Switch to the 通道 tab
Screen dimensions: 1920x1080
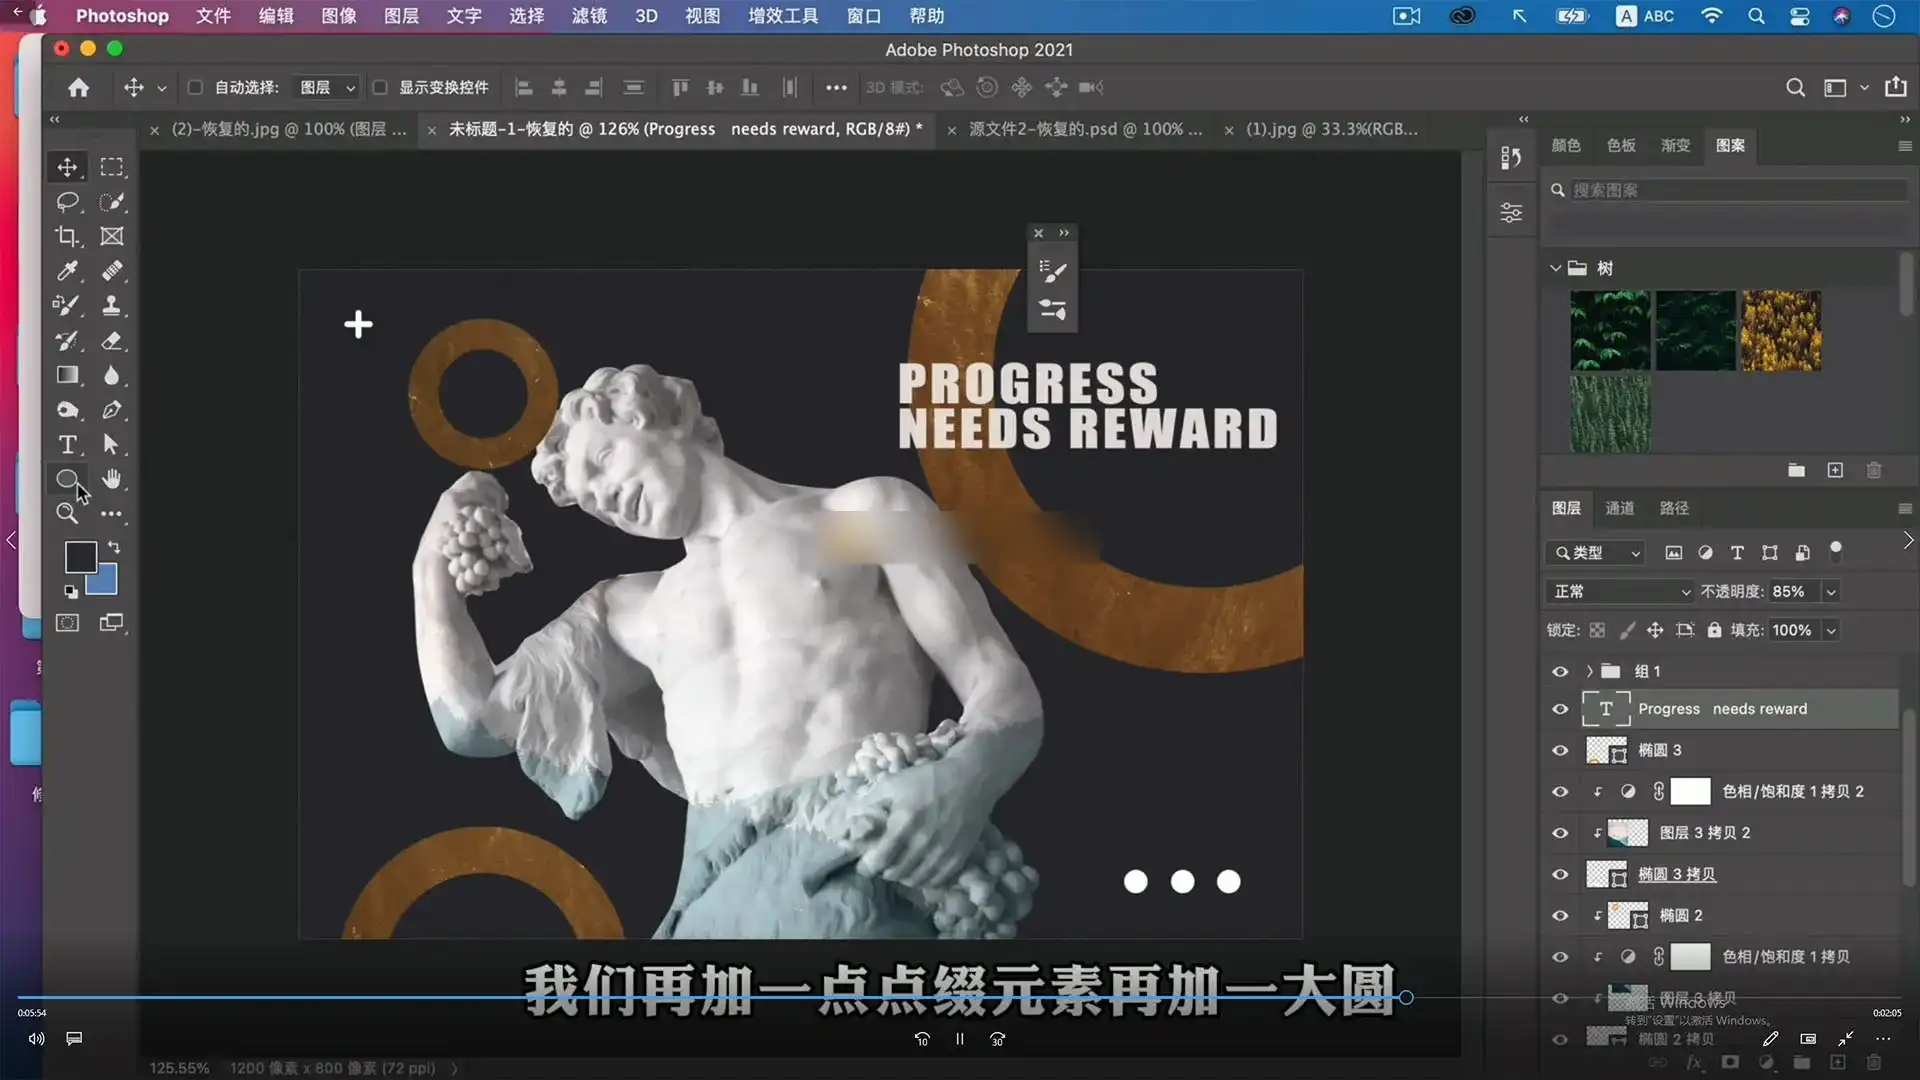1619,508
